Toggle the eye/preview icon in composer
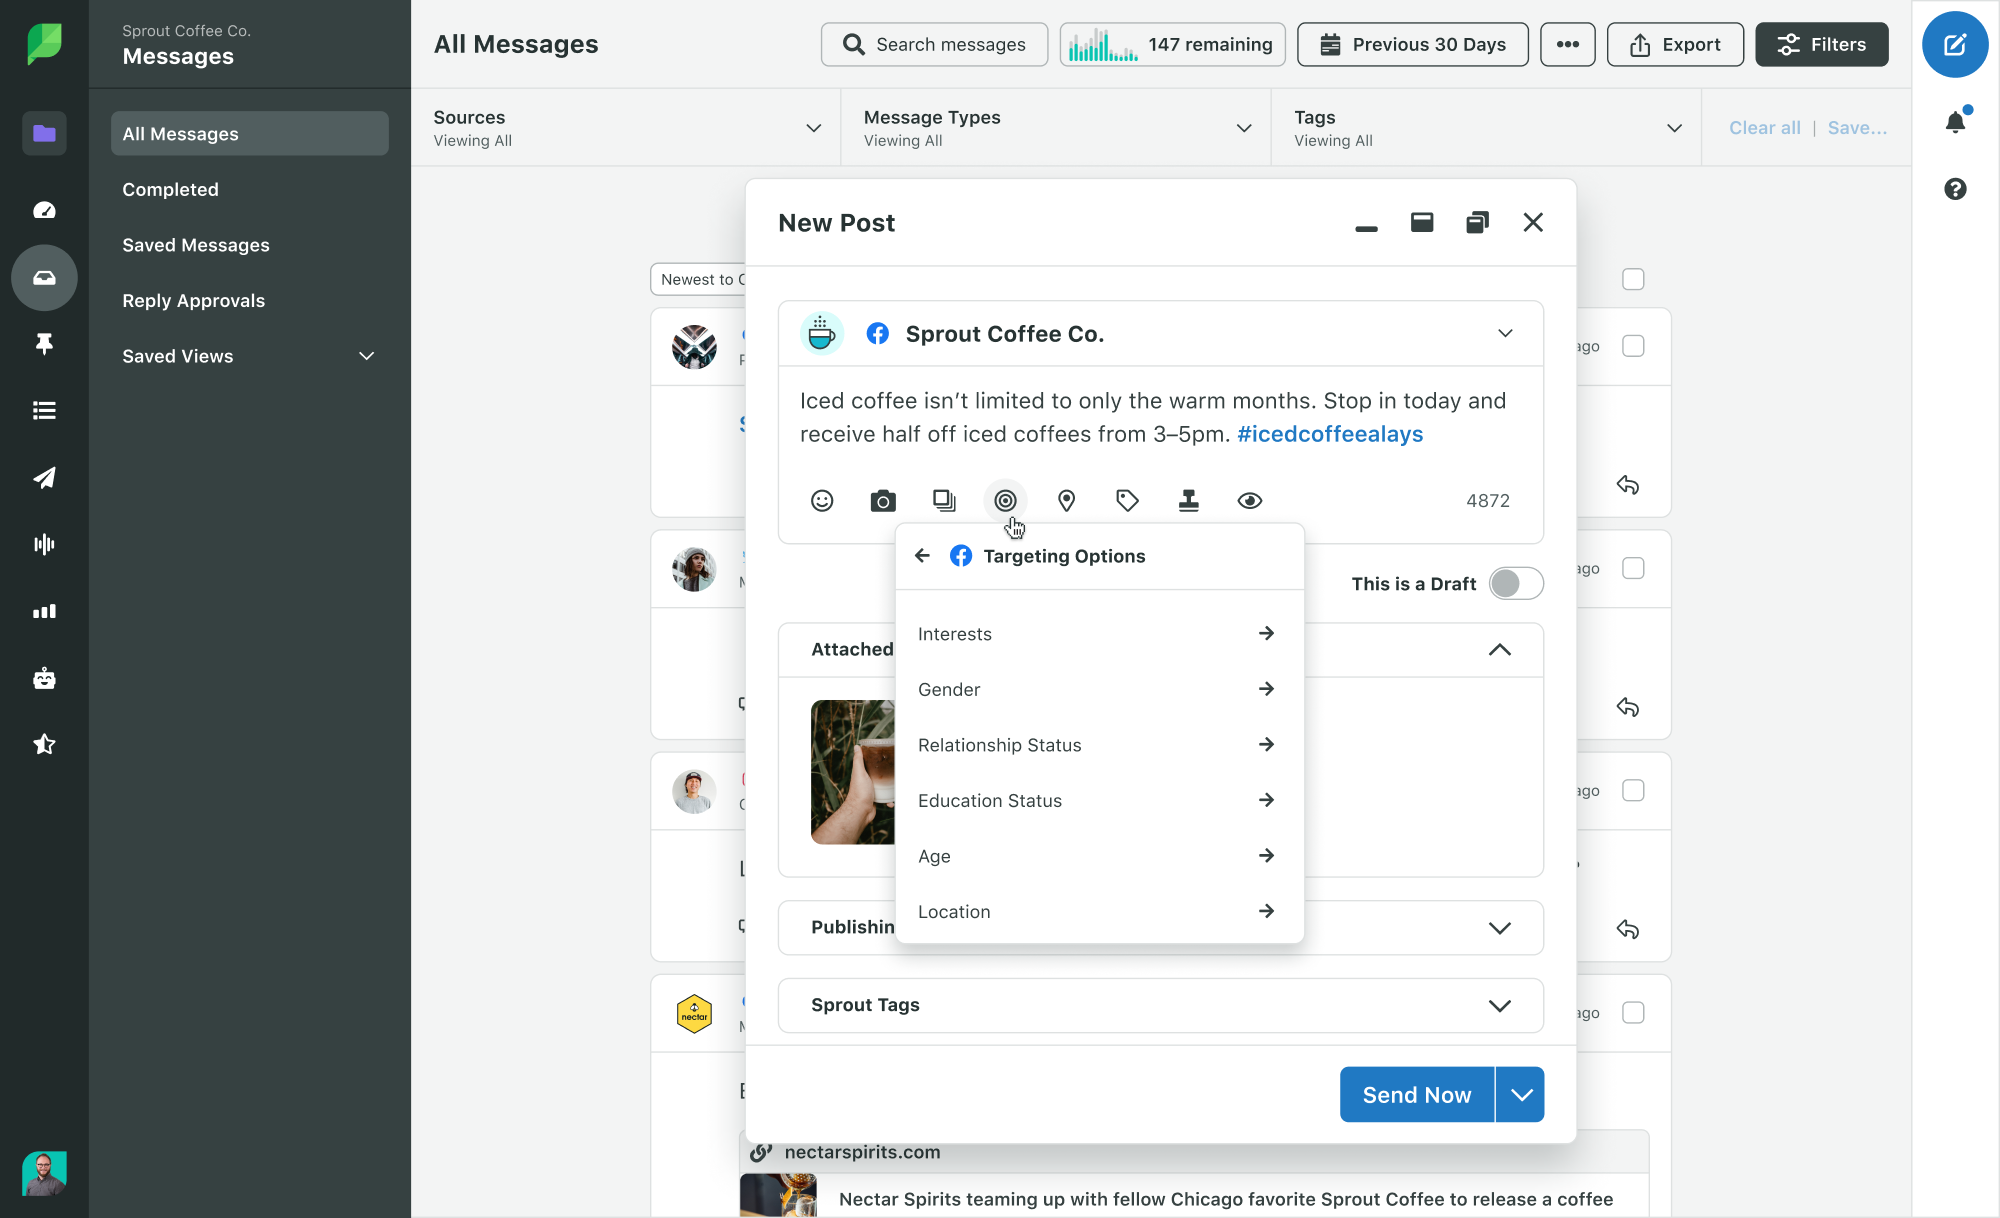Viewport: 2000px width, 1218px height. pyautogui.click(x=1249, y=500)
